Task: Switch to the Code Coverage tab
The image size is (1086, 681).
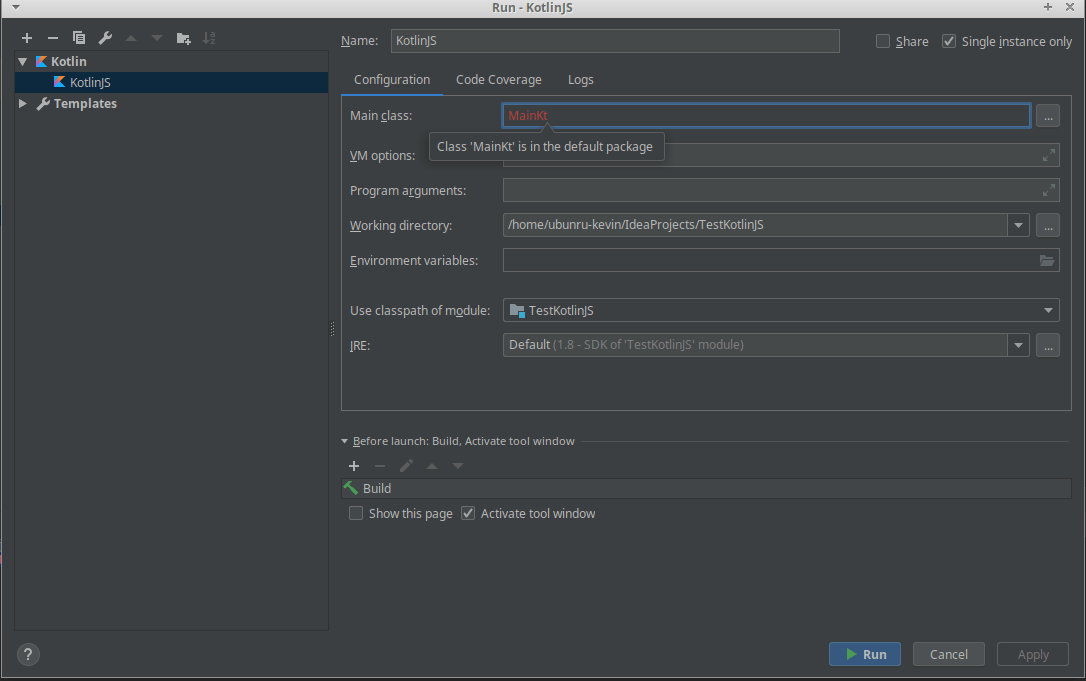Action: click(x=499, y=80)
